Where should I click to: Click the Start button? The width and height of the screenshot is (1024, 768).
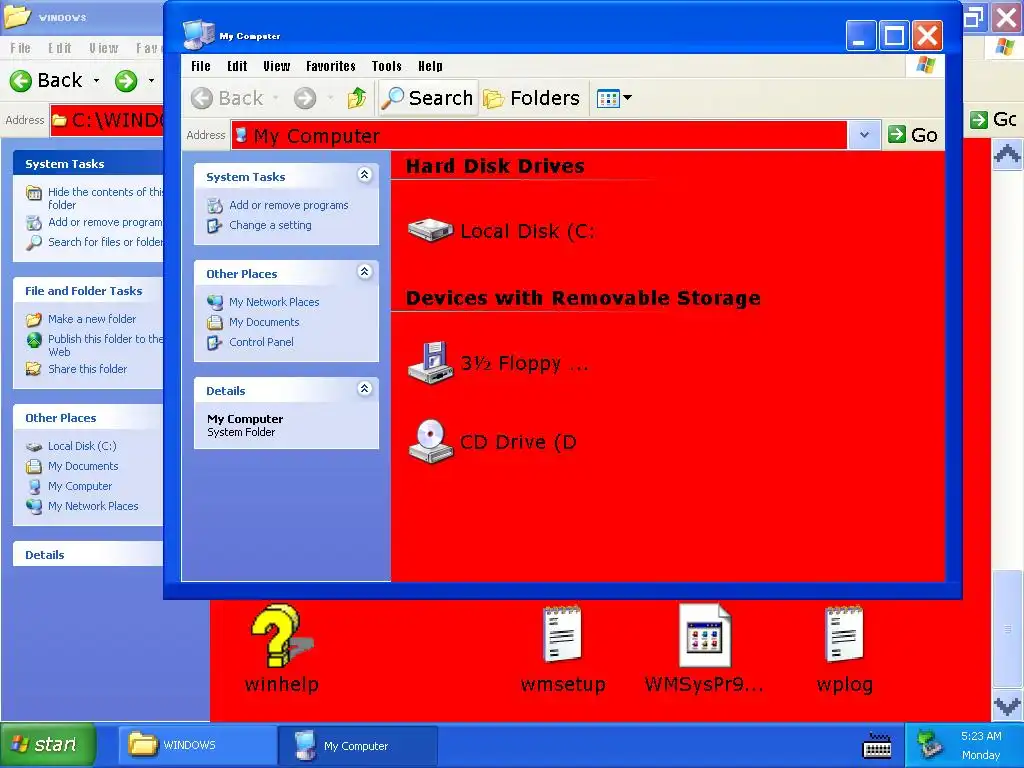[x=48, y=745]
